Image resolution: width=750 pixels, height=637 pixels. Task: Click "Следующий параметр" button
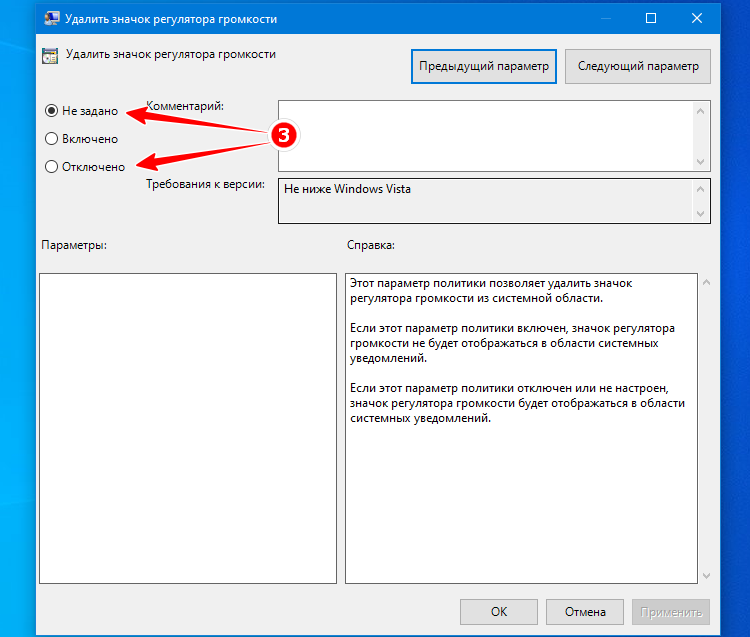638,66
